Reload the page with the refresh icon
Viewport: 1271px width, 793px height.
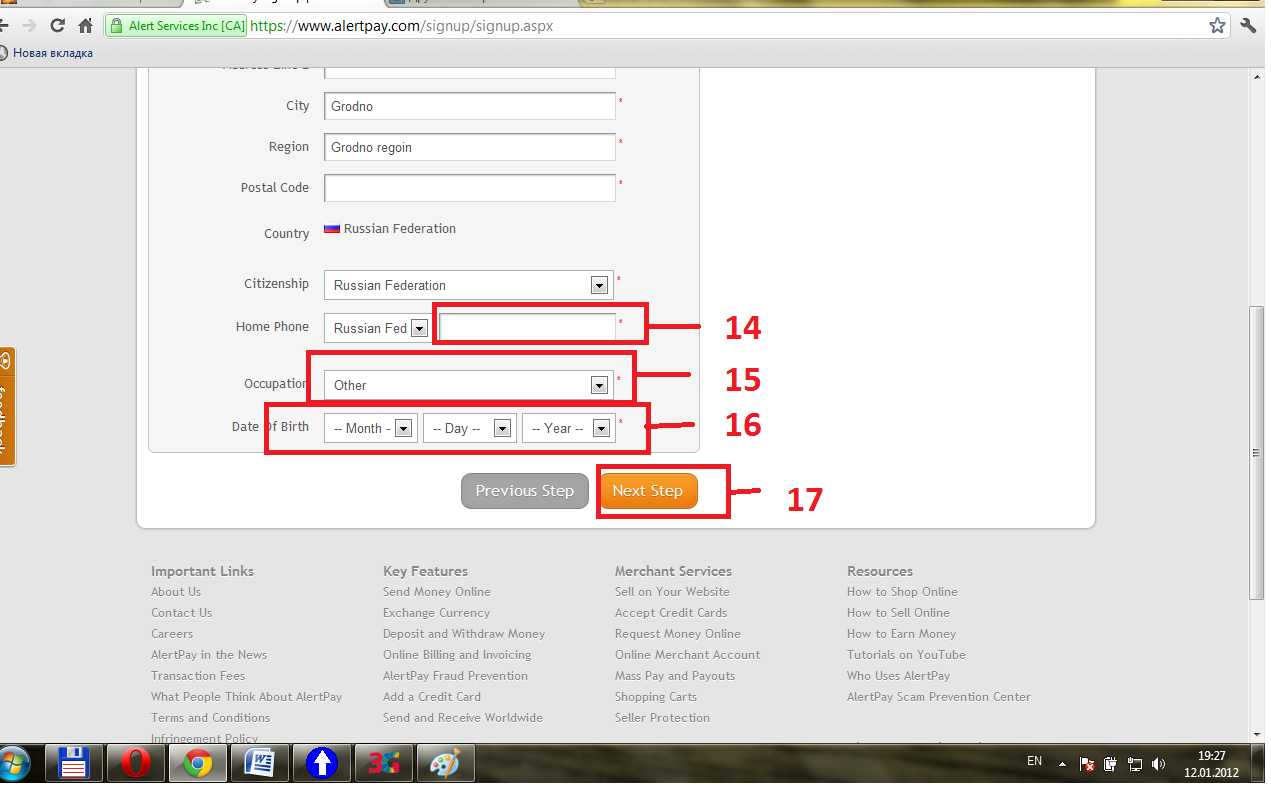pyautogui.click(x=57, y=26)
